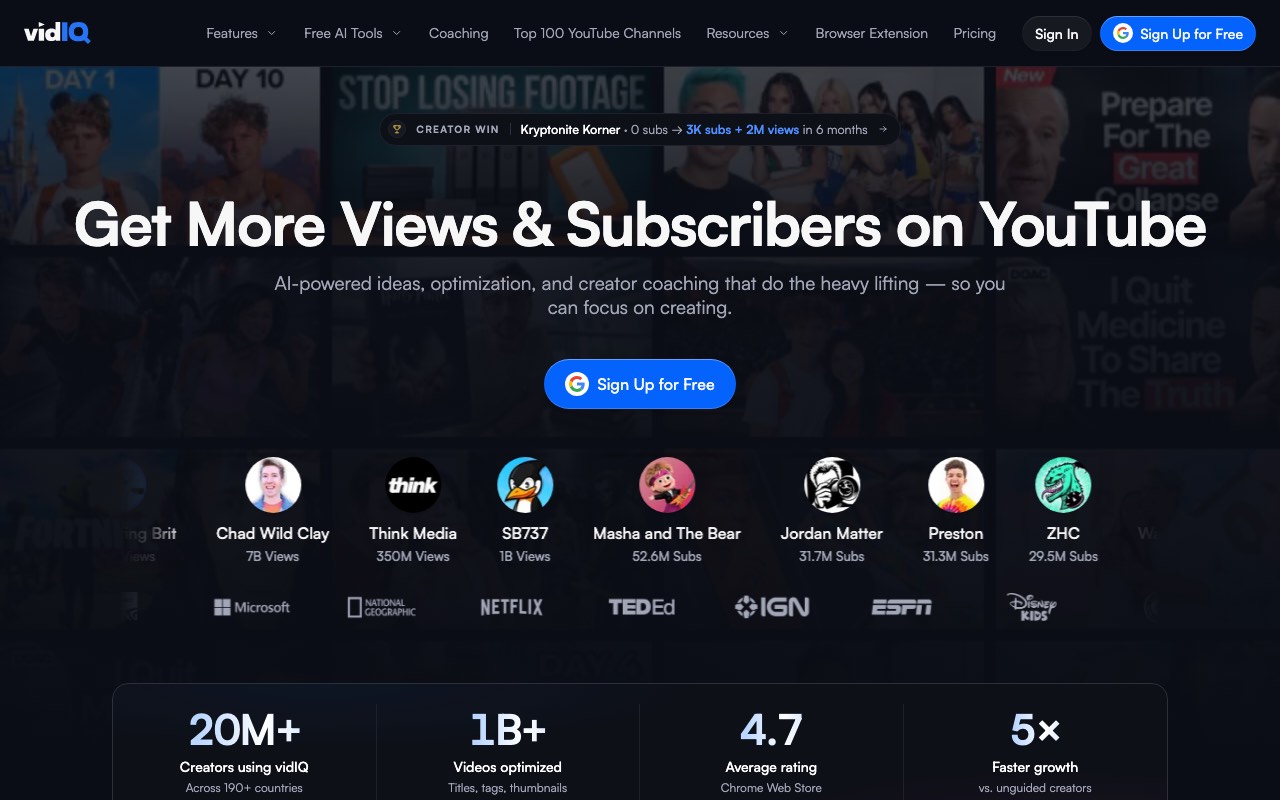The width and height of the screenshot is (1280, 800).
Task: Click the Preston avatar
Action: 956,485
